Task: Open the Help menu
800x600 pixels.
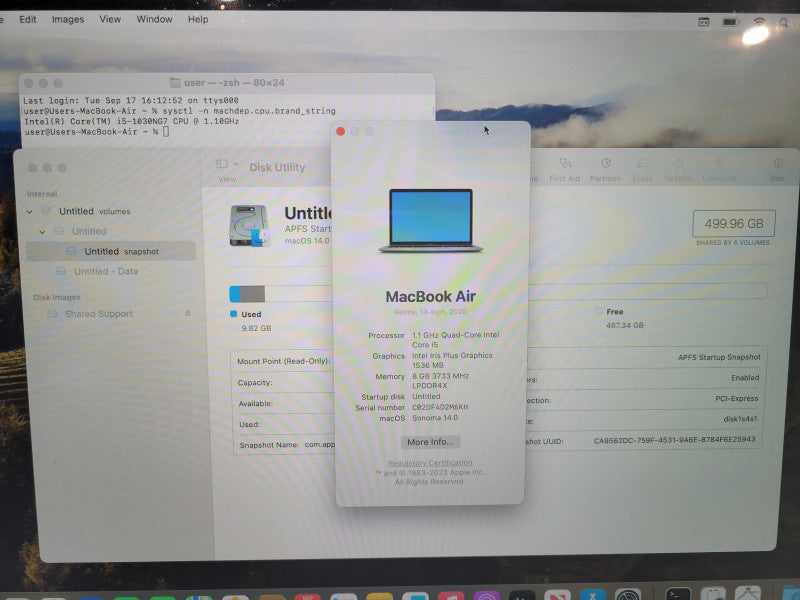Action: [x=198, y=19]
